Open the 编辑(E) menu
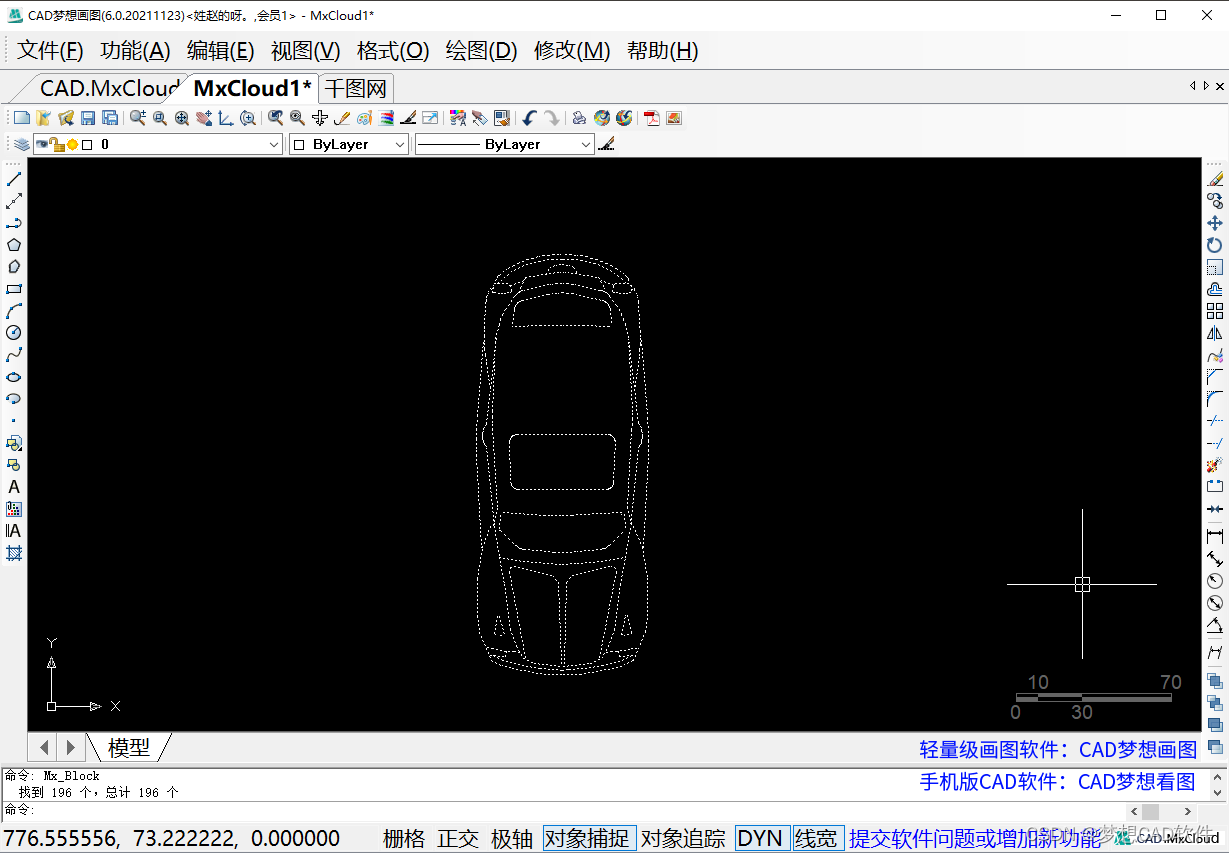The width and height of the screenshot is (1229, 853). click(221, 51)
